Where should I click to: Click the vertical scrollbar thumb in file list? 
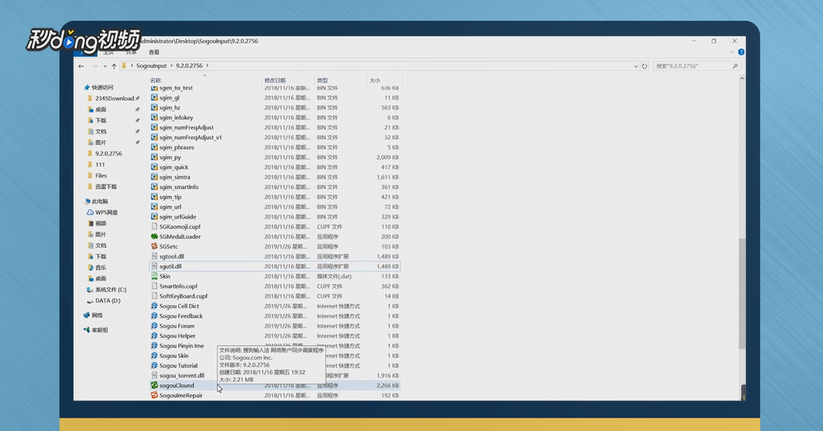coord(742,293)
